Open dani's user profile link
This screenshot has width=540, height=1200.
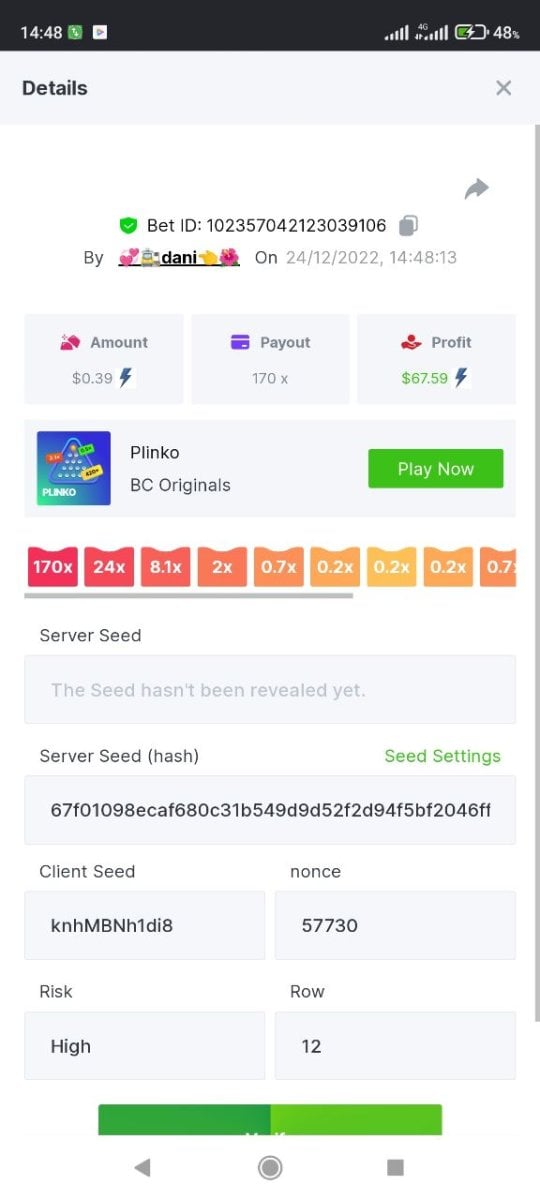[x=179, y=257]
